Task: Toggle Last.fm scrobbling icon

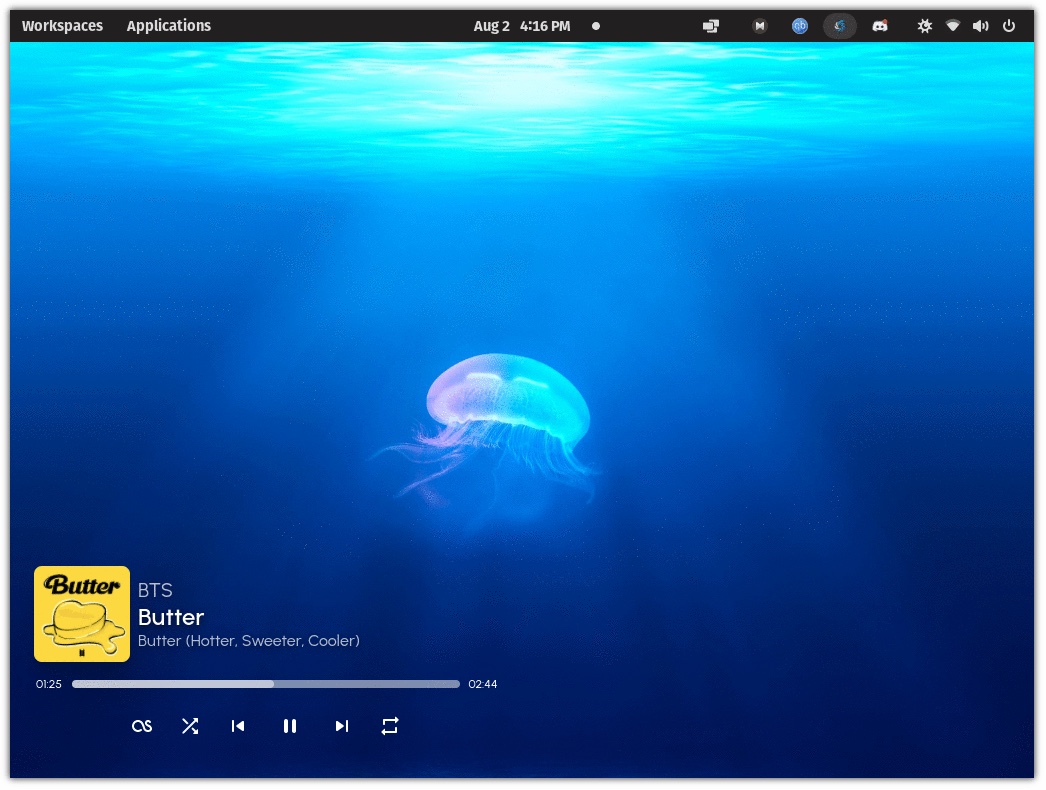Action: point(142,726)
